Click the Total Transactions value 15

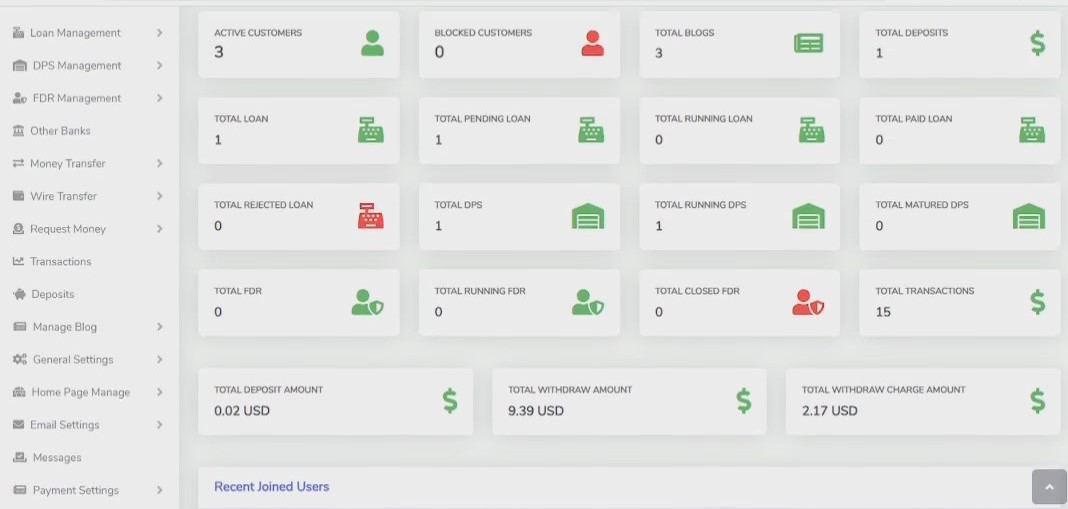coord(883,312)
